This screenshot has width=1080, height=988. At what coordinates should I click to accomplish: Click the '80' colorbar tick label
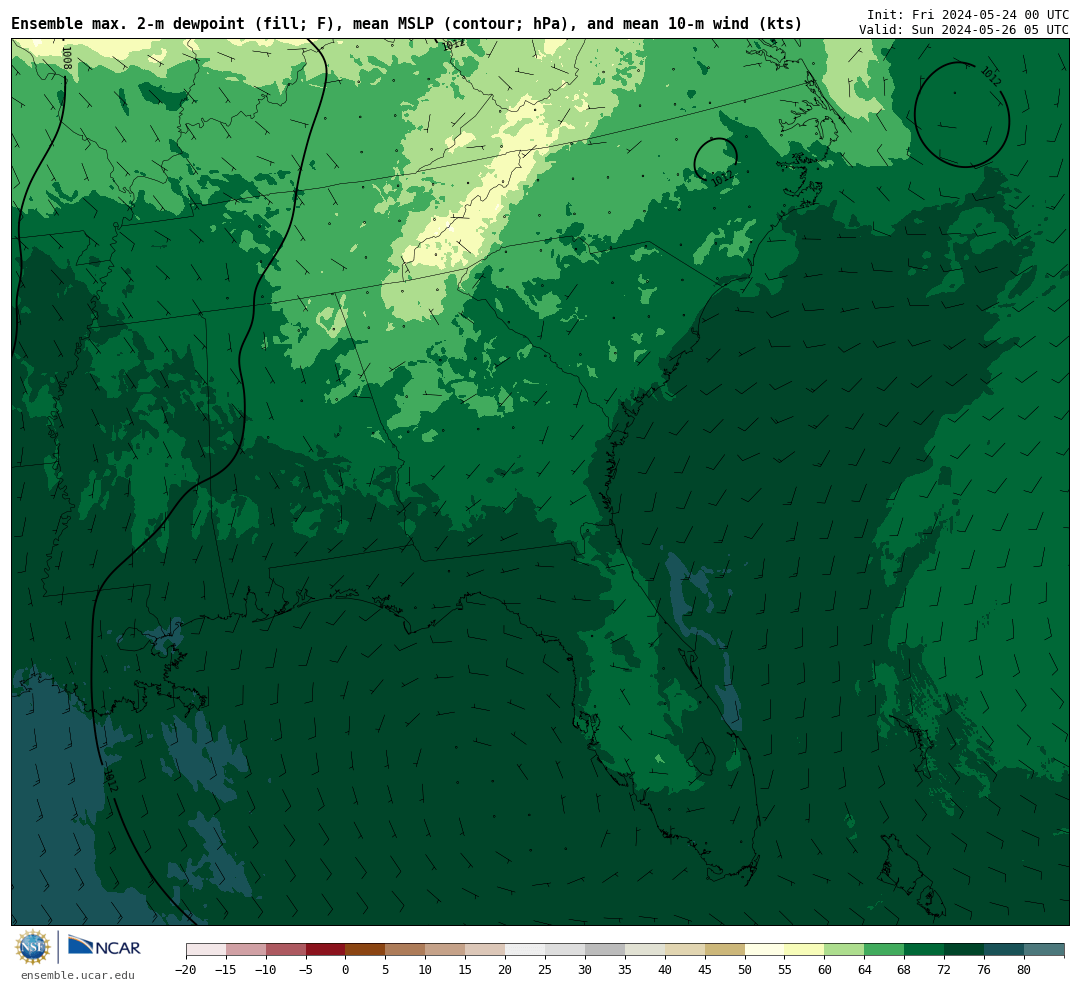pos(1024,970)
